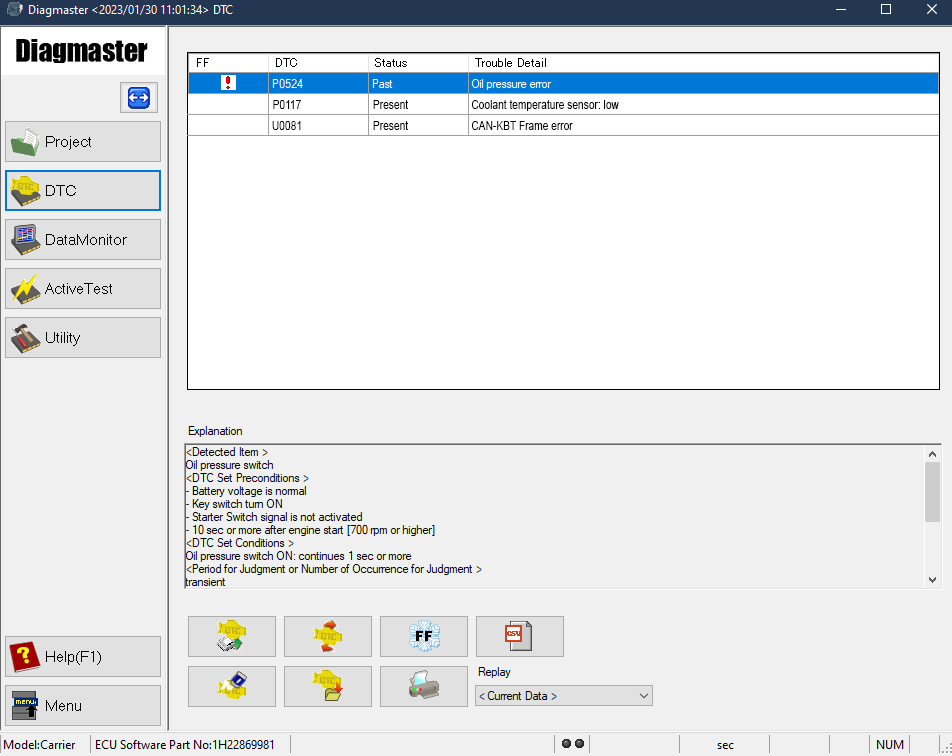Click the refresh DTC arrows icon
This screenshot has width=952, height=756.
point(328,636)
